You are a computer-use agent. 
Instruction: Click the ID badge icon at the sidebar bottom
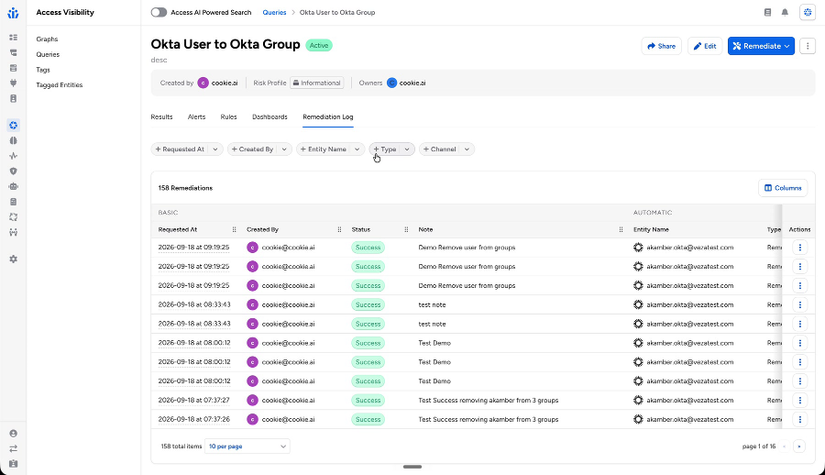(13, 464)
